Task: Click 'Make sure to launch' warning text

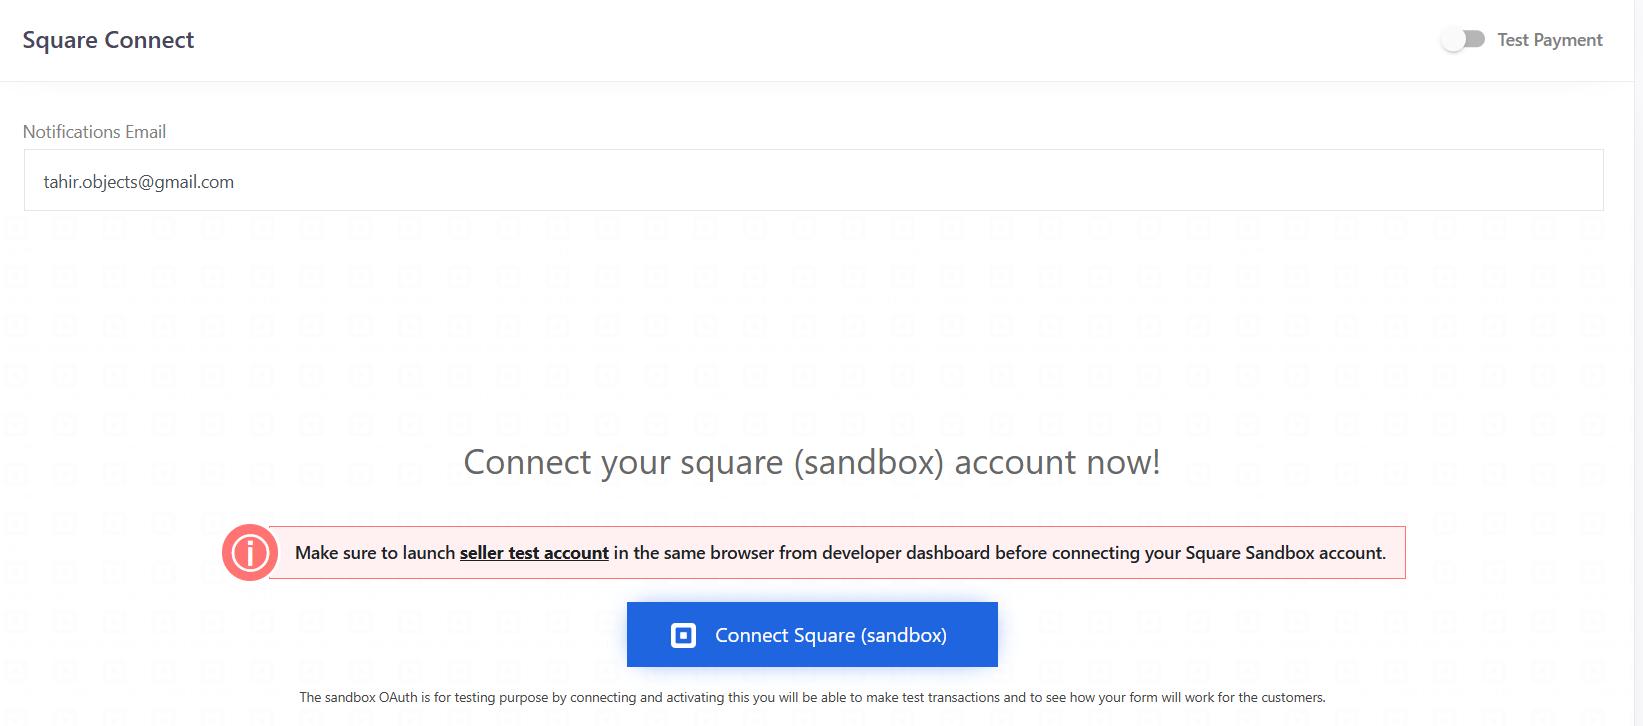Action: 375,553
